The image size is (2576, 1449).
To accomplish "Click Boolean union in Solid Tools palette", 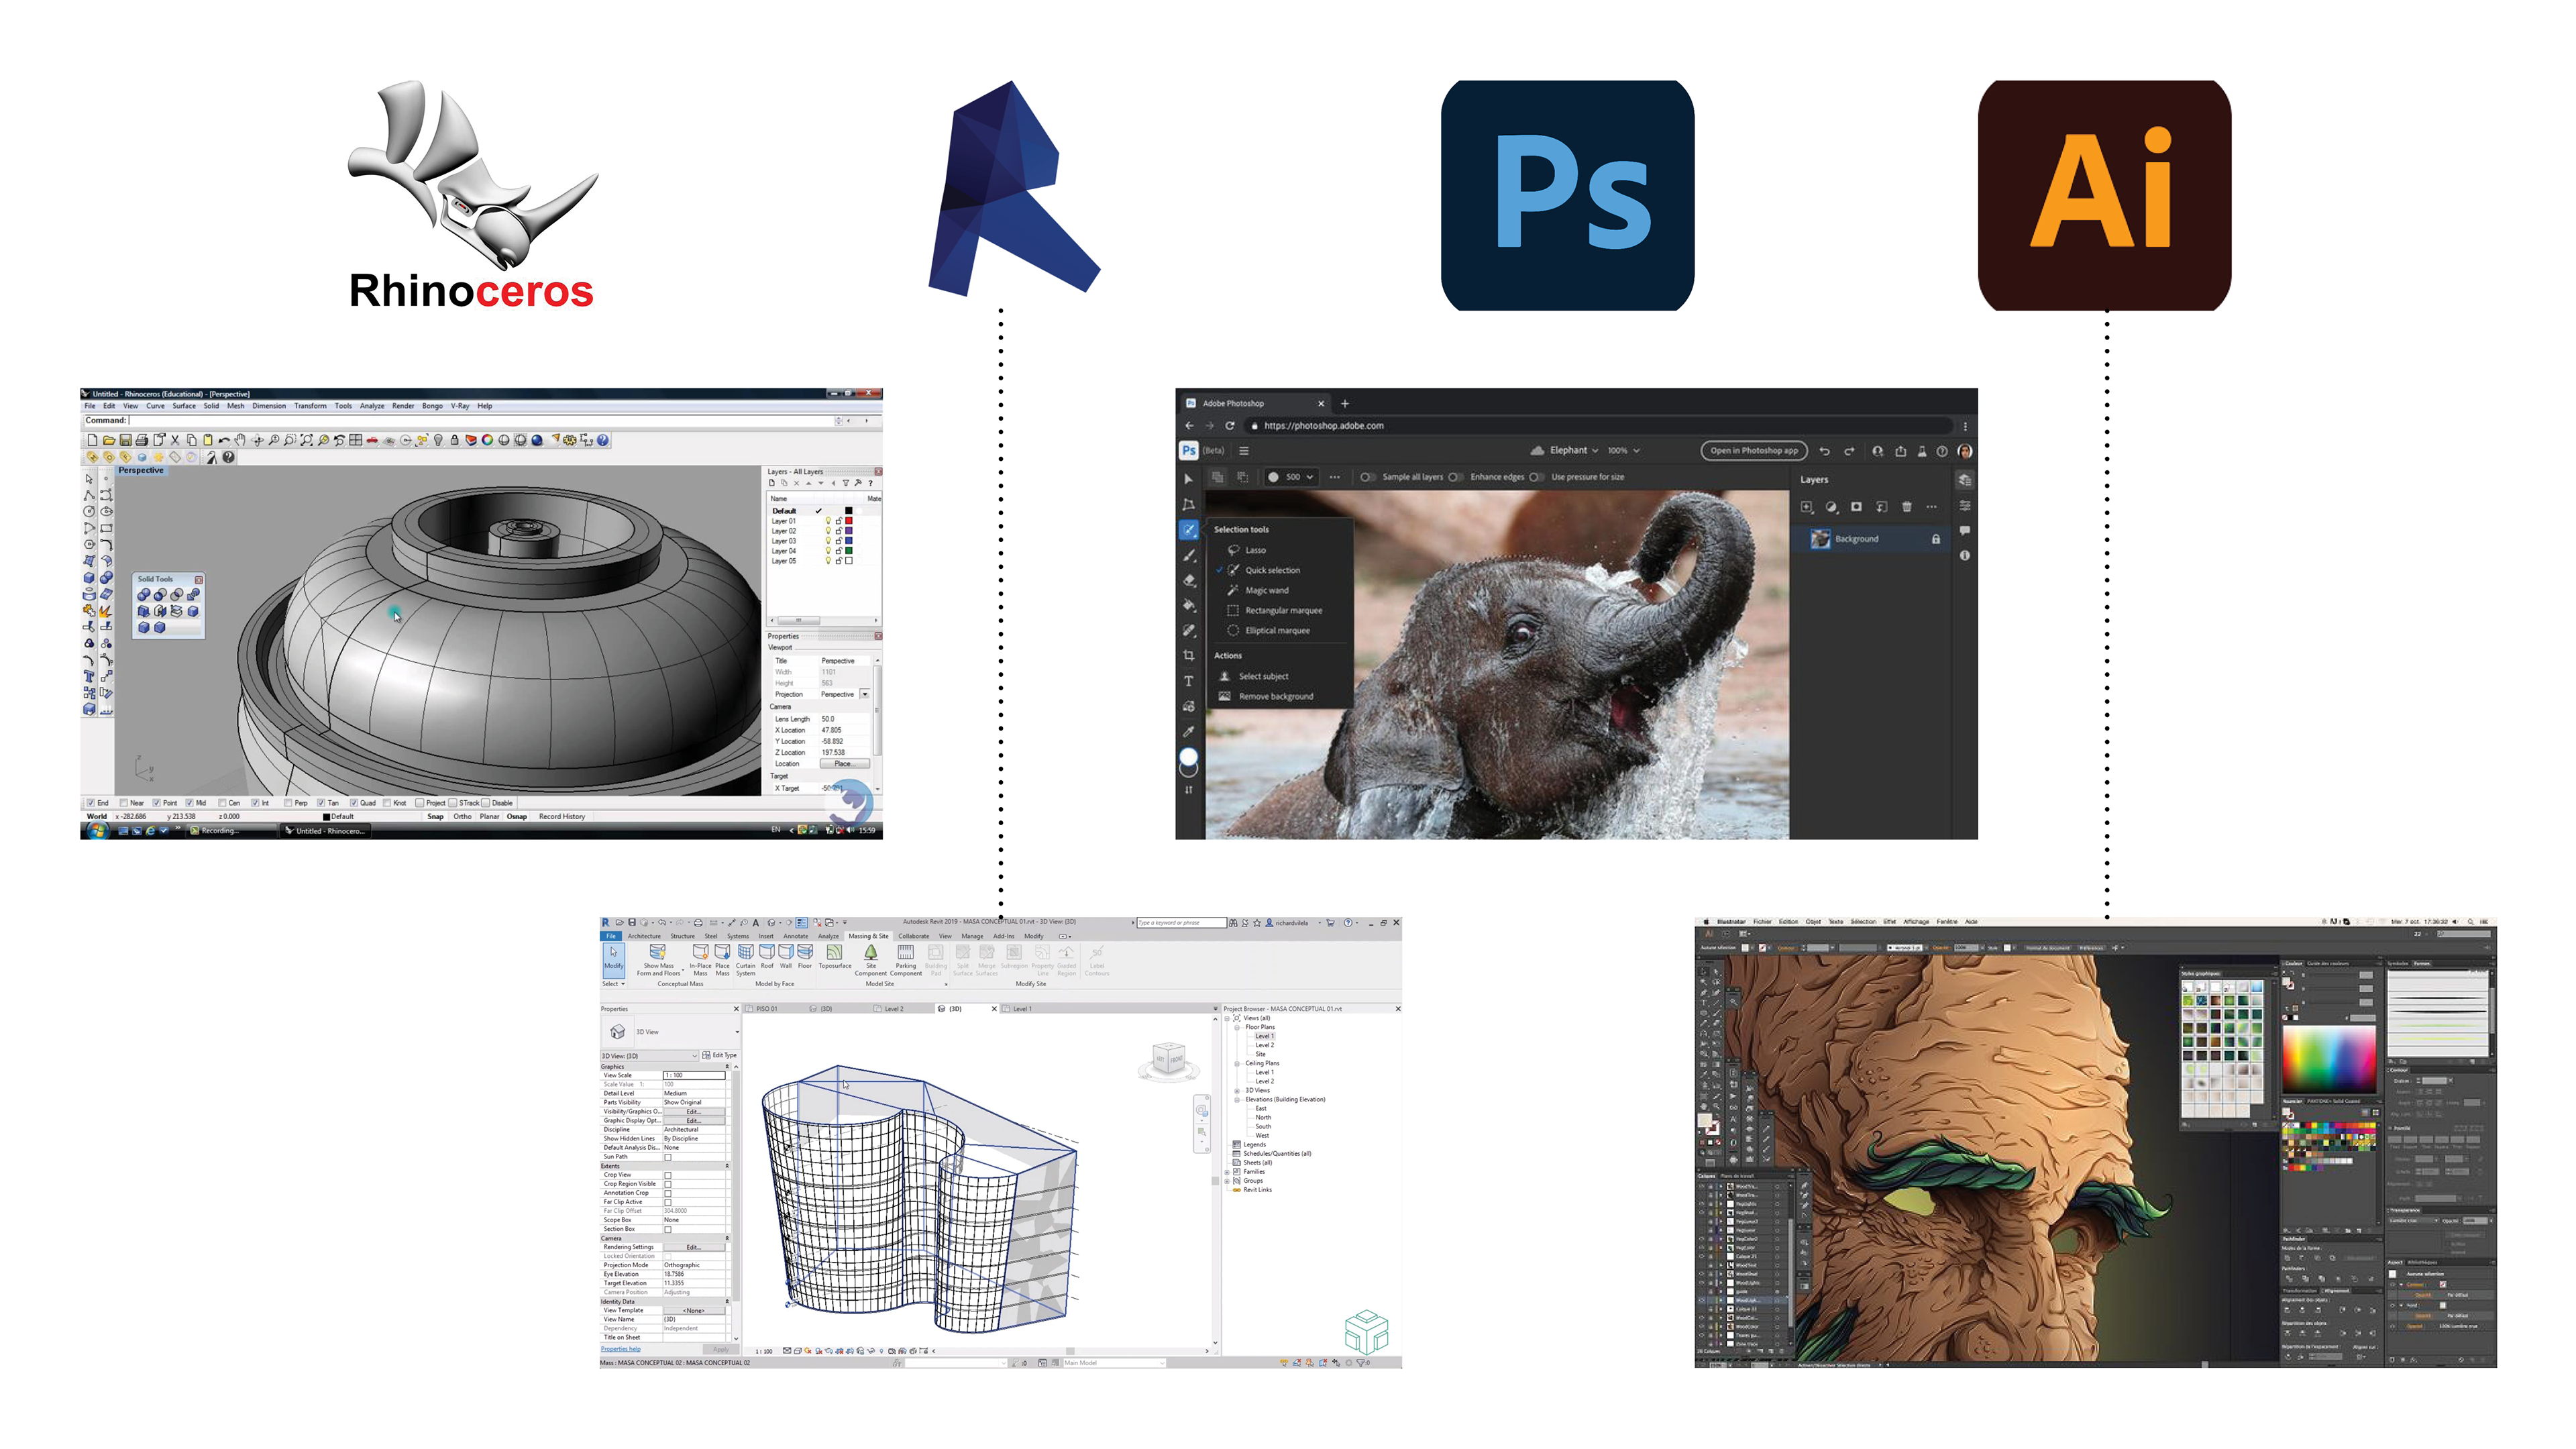I will [x=144, y=595].
